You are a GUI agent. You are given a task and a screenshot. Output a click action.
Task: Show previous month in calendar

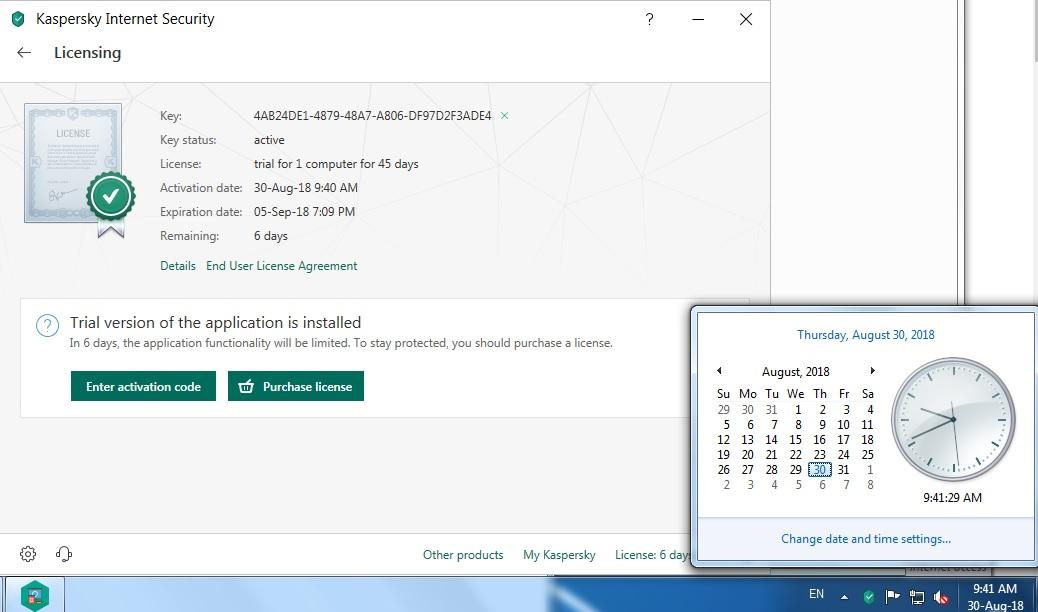click(719, 371)
